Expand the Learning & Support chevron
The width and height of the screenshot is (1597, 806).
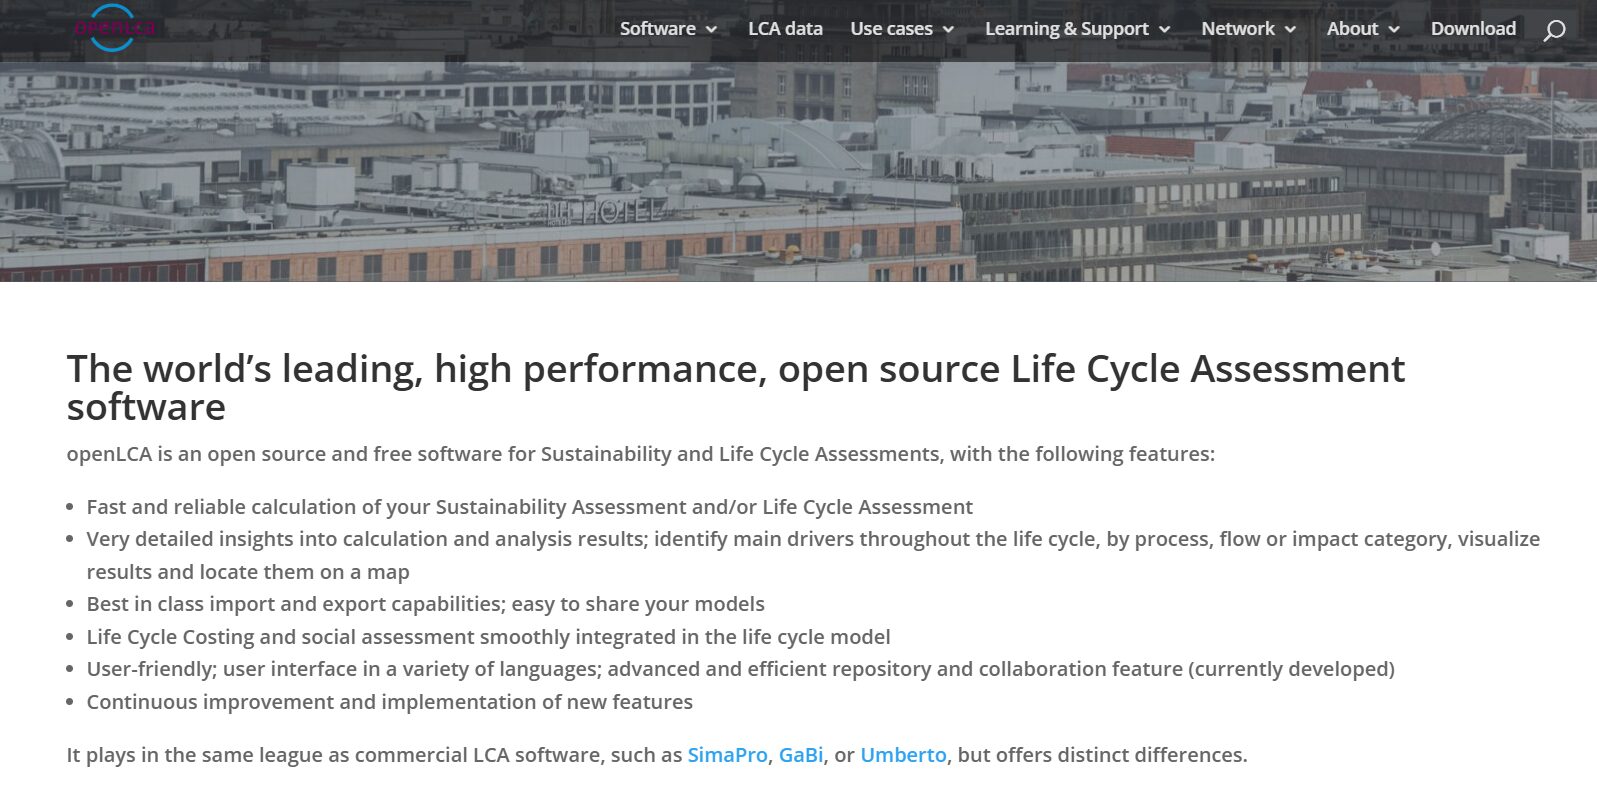click(1167, 29)
